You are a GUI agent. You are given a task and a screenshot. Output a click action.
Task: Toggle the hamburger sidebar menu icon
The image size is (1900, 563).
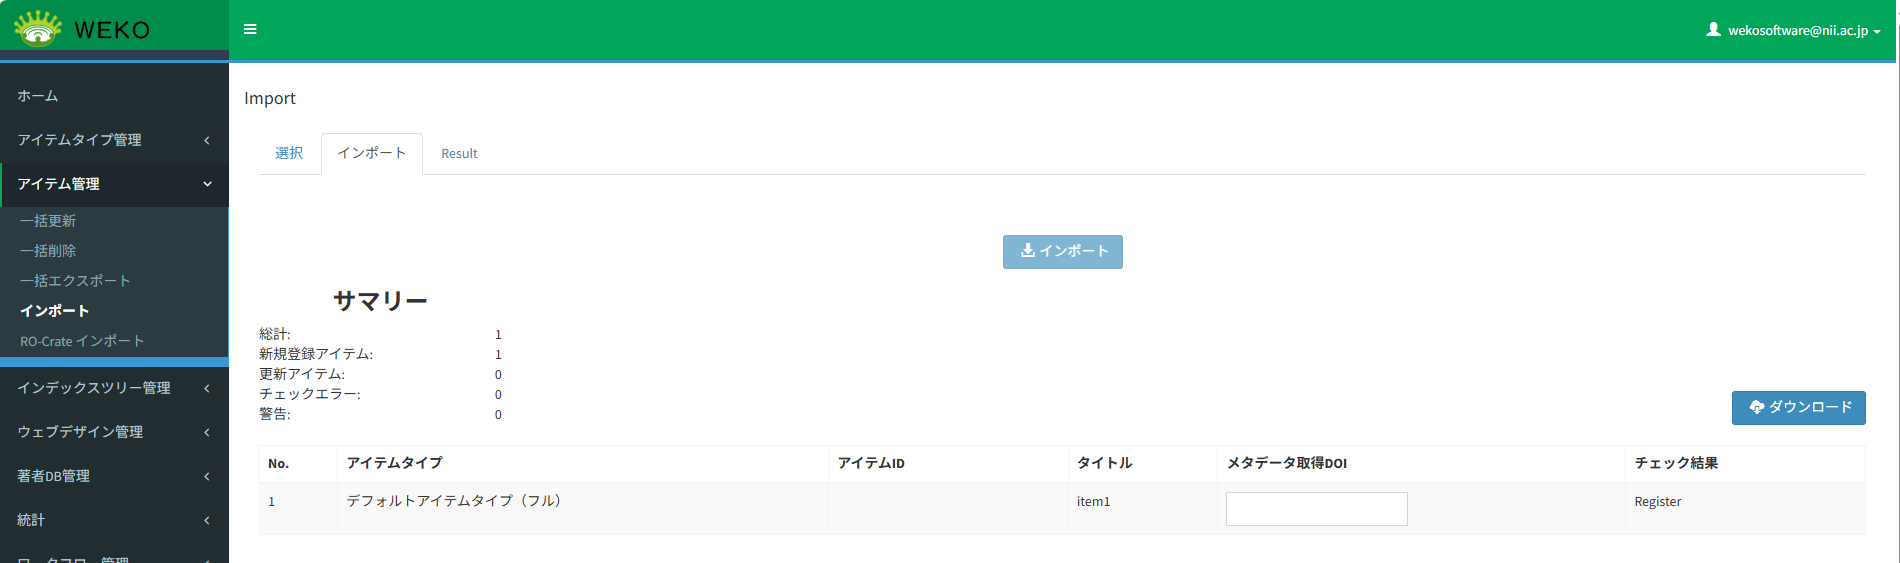[x=250, y=30]
